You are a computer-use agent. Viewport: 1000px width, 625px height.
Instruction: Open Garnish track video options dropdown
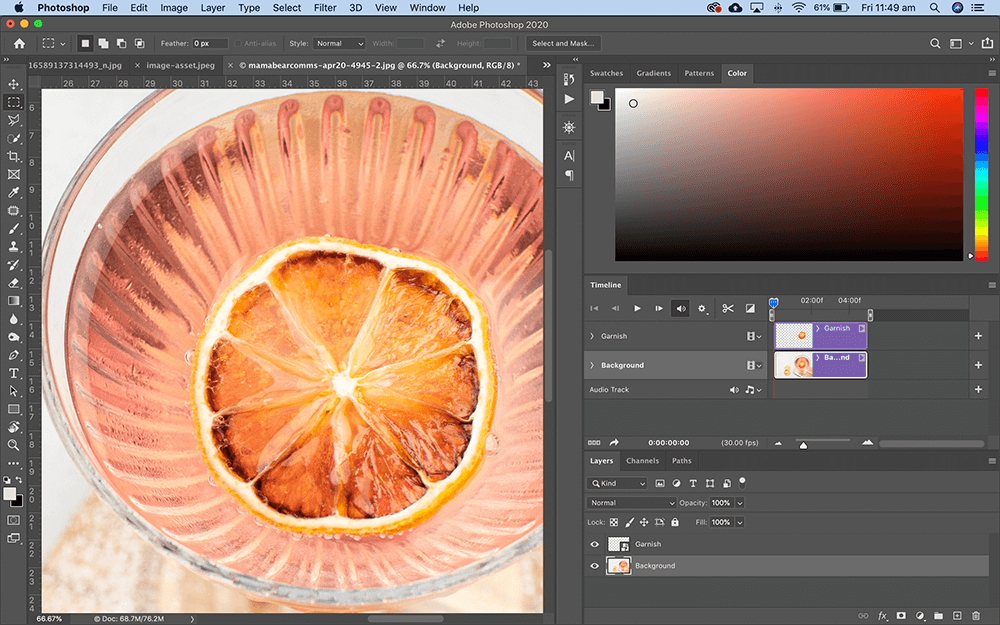coord(754,336)
